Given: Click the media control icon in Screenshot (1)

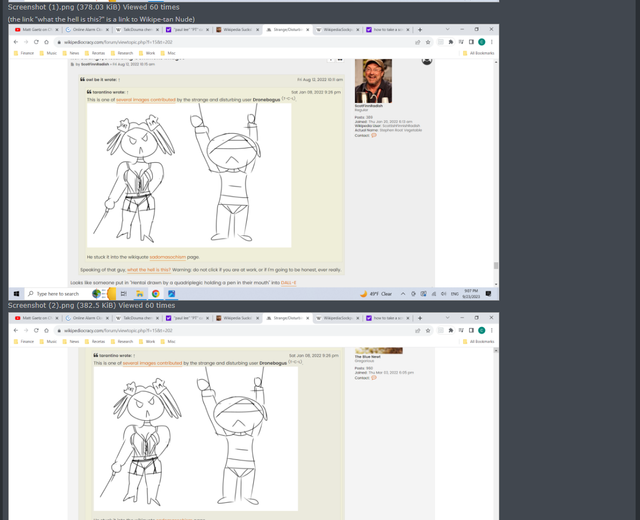Looking at the screenshot, I should (x=461, y=42).
